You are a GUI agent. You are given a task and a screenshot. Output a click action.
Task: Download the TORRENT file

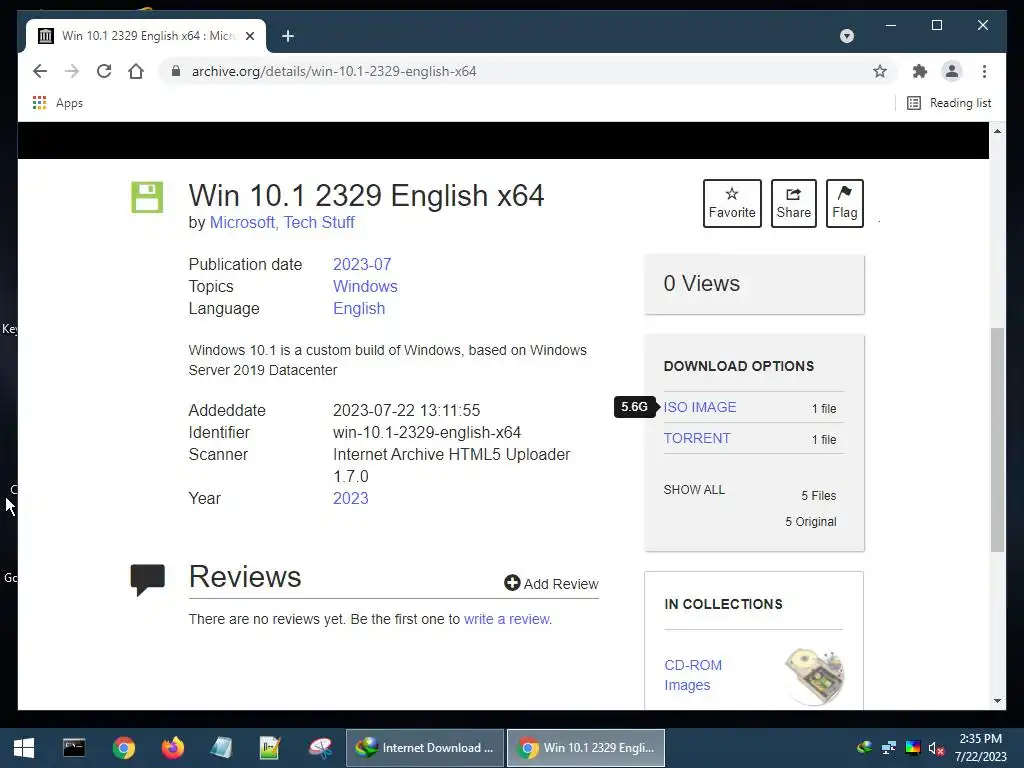[697, 438]
